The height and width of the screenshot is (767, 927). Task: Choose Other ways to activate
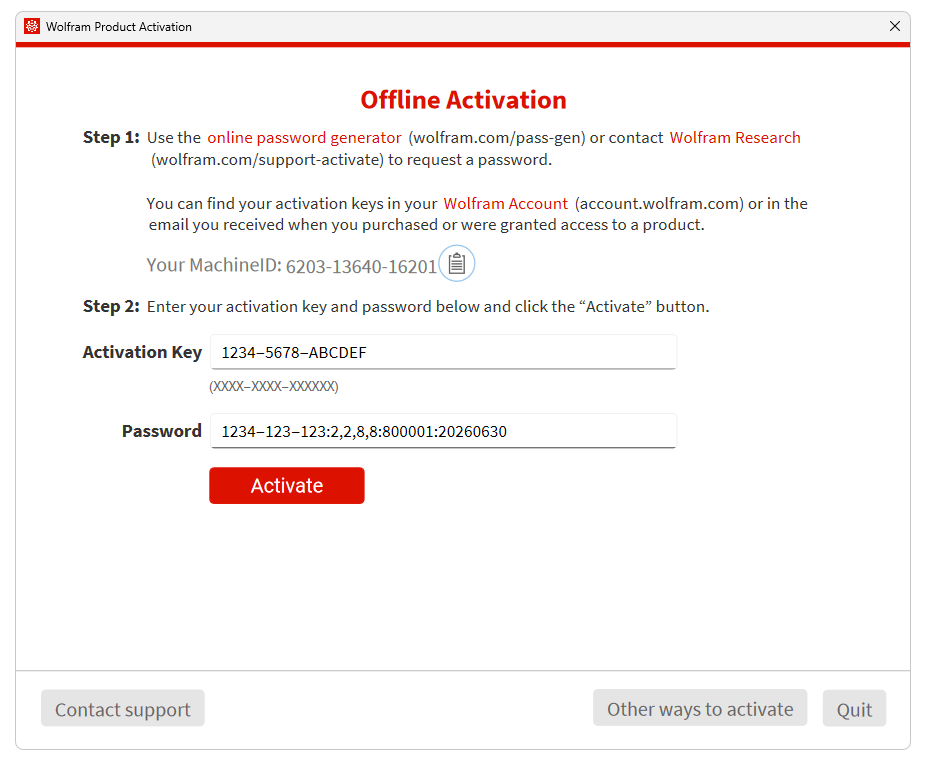[x=700, y=708]
